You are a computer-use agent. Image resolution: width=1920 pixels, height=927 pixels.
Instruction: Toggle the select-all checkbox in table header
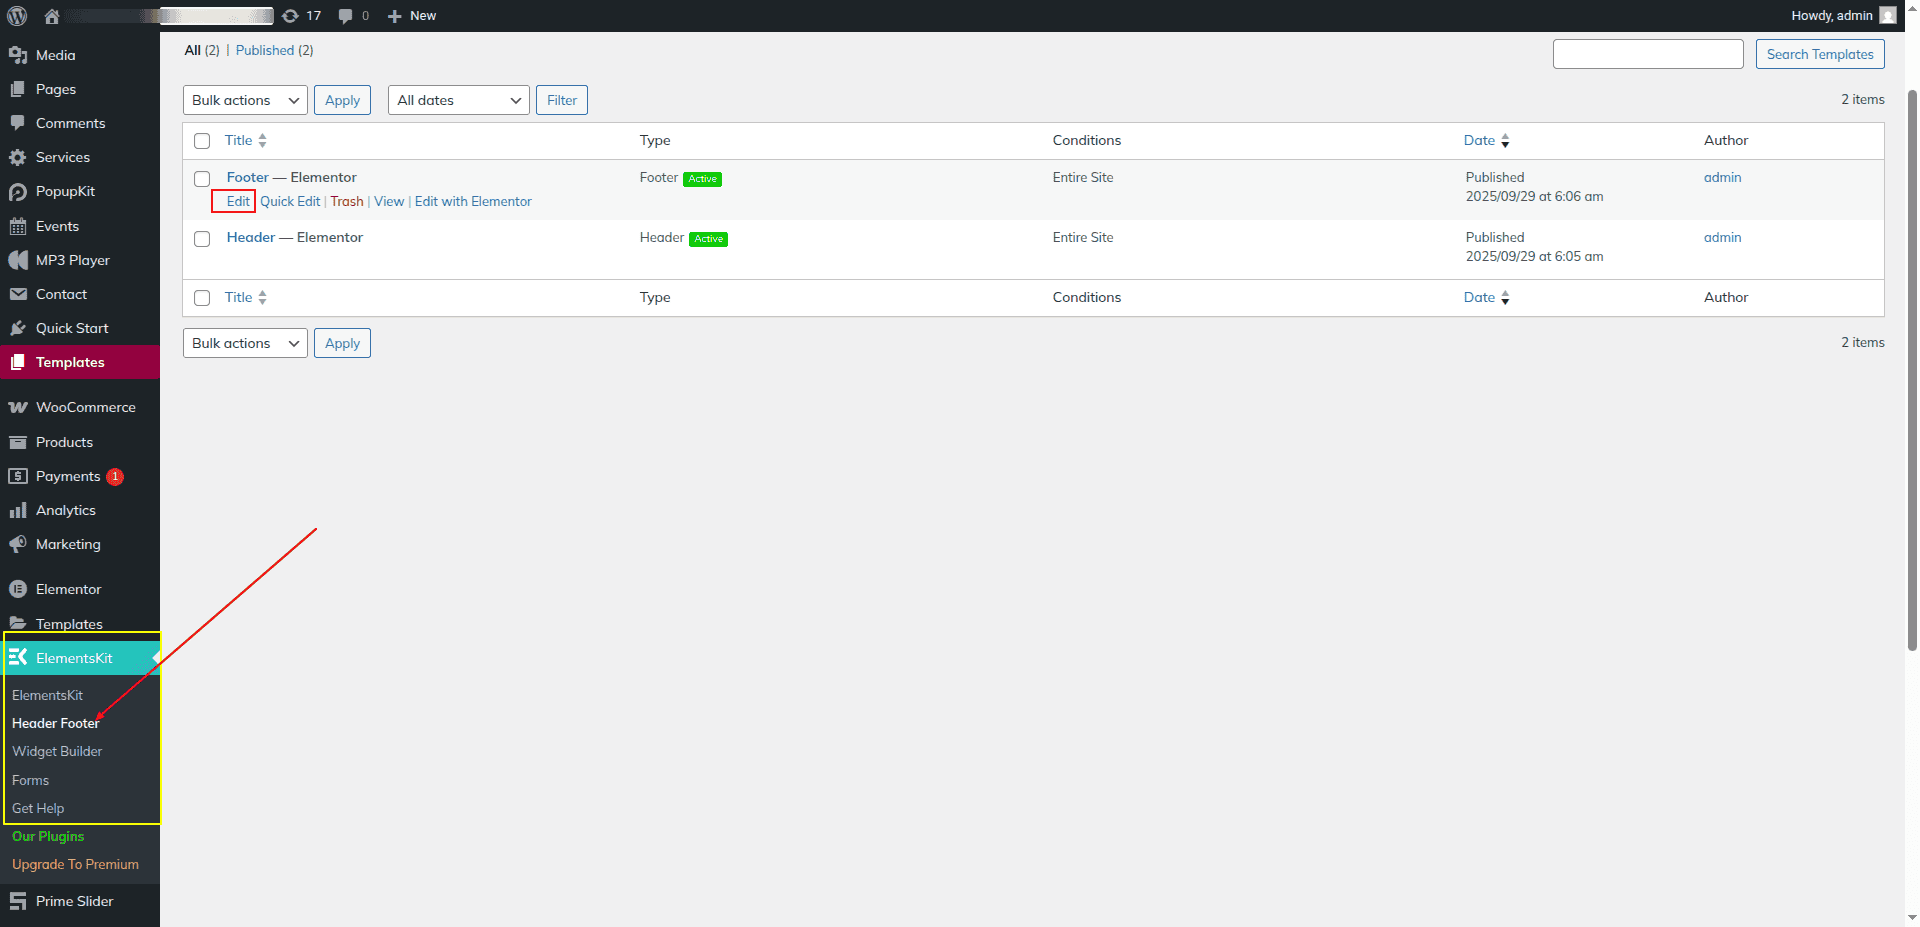click(x=202, y=141)
